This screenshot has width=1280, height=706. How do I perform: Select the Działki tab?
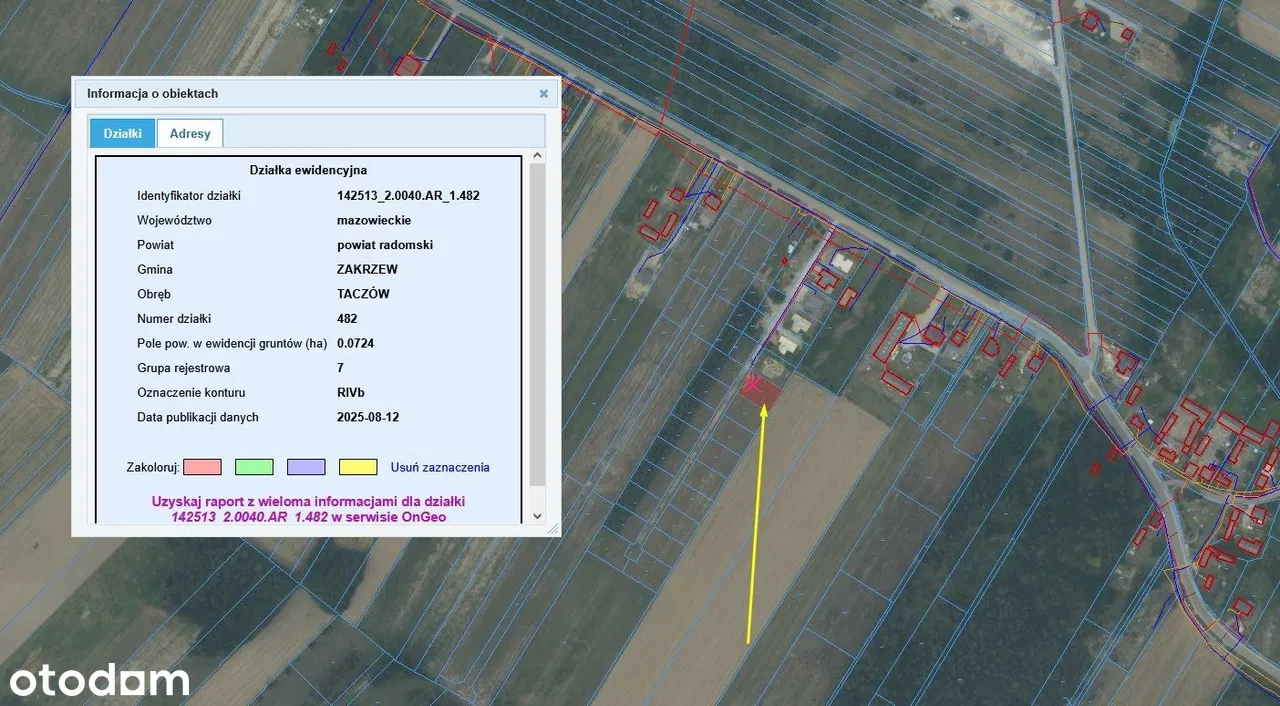point(122,133)
